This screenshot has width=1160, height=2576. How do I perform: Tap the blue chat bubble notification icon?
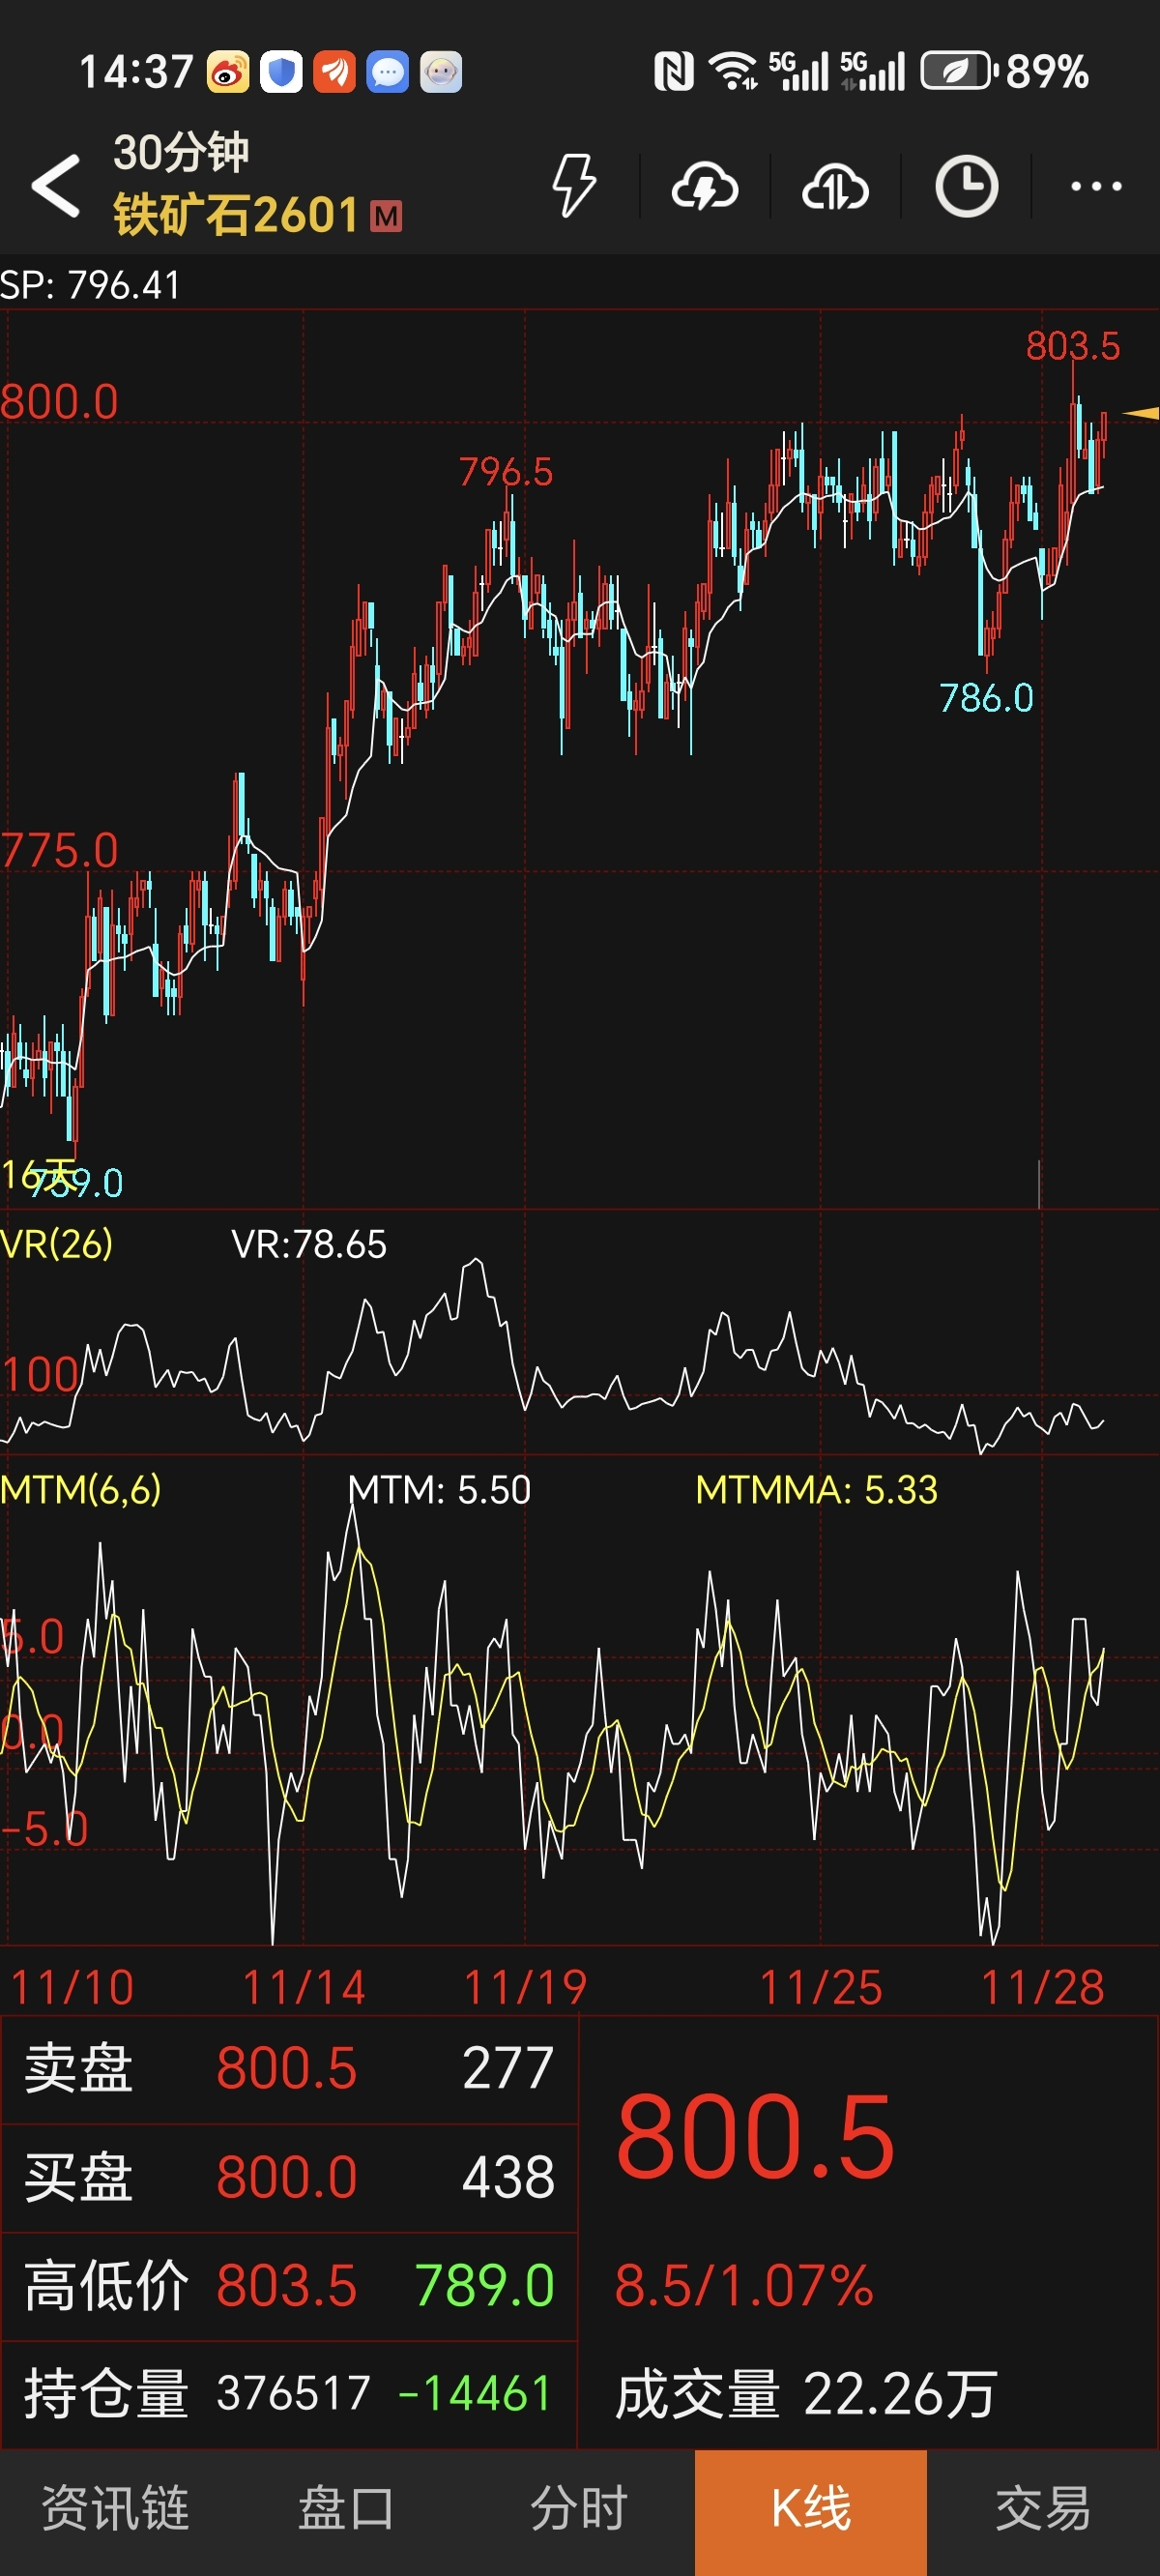point(388,72)
